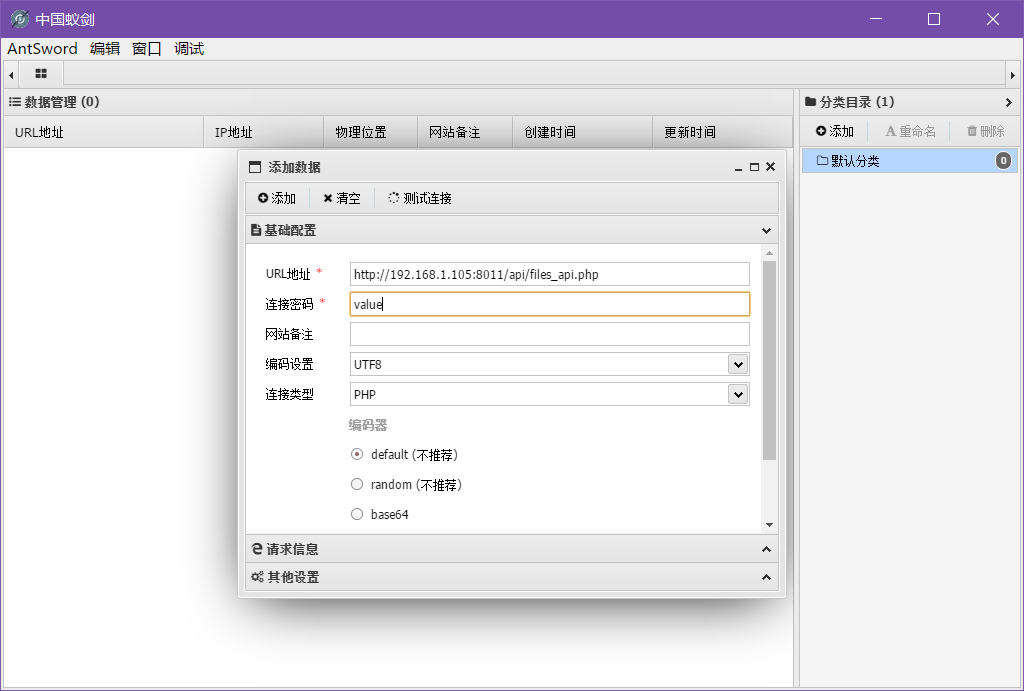
Task: Select the grid home tab
Action: (x=41, y=74)
